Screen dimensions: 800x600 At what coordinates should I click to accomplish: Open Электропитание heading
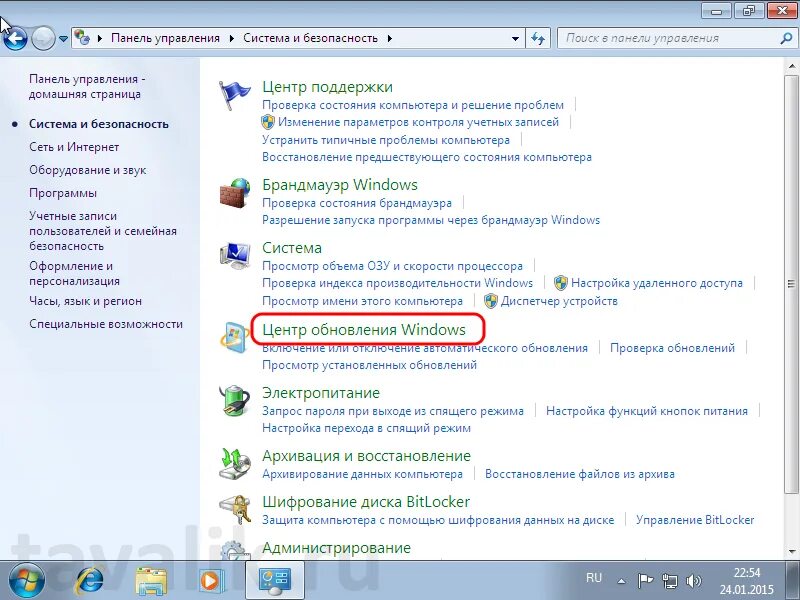(x=321, y=393)
